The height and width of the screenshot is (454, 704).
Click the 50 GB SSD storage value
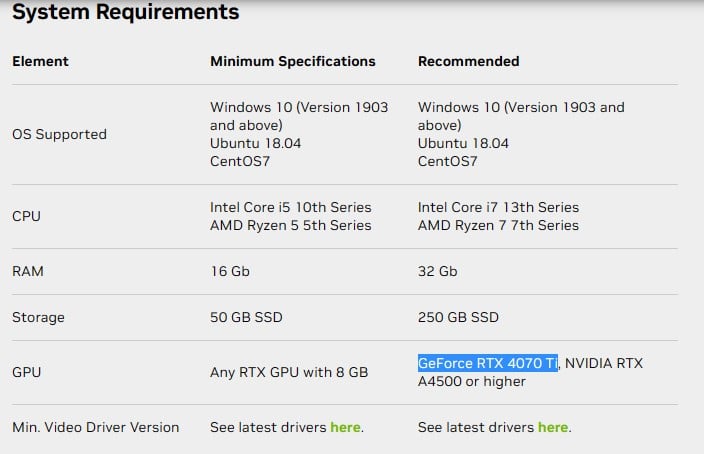(246, 317)
